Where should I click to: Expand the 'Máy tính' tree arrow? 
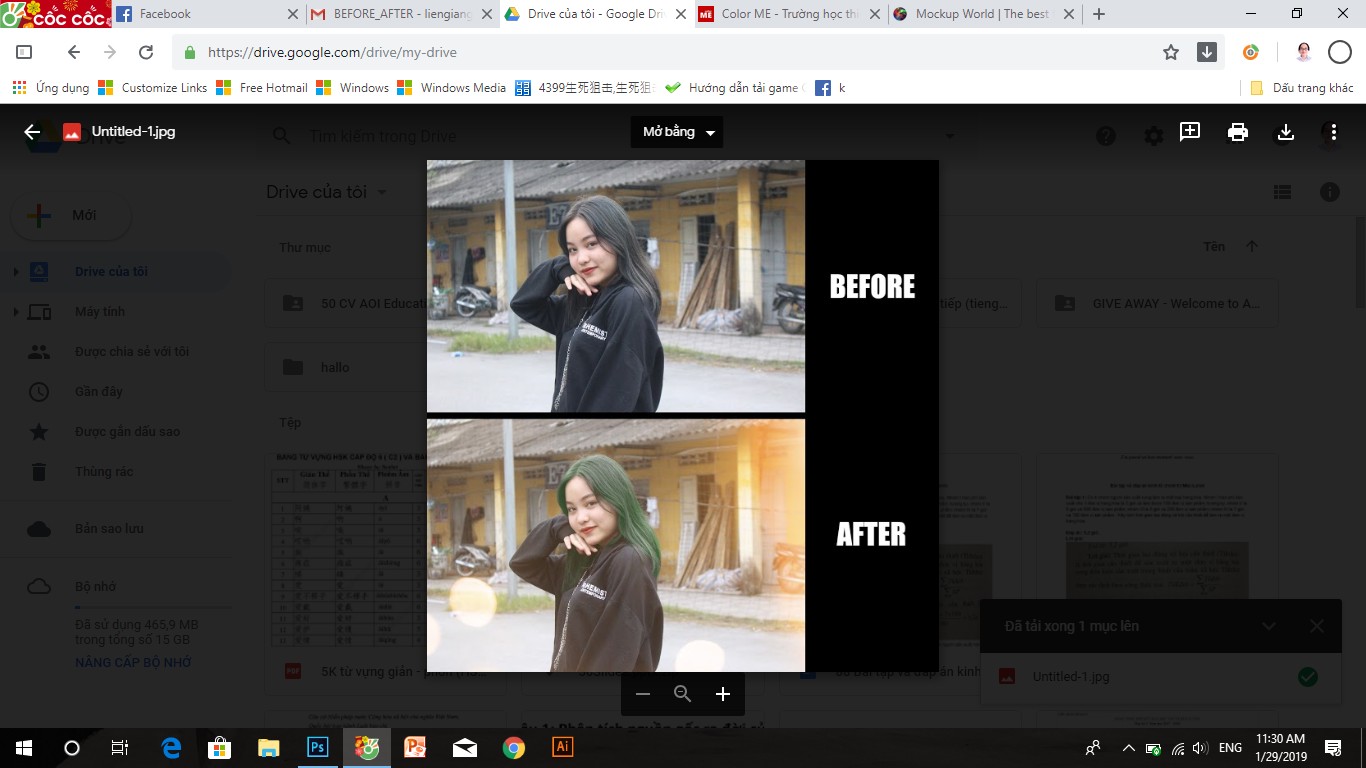15,312
